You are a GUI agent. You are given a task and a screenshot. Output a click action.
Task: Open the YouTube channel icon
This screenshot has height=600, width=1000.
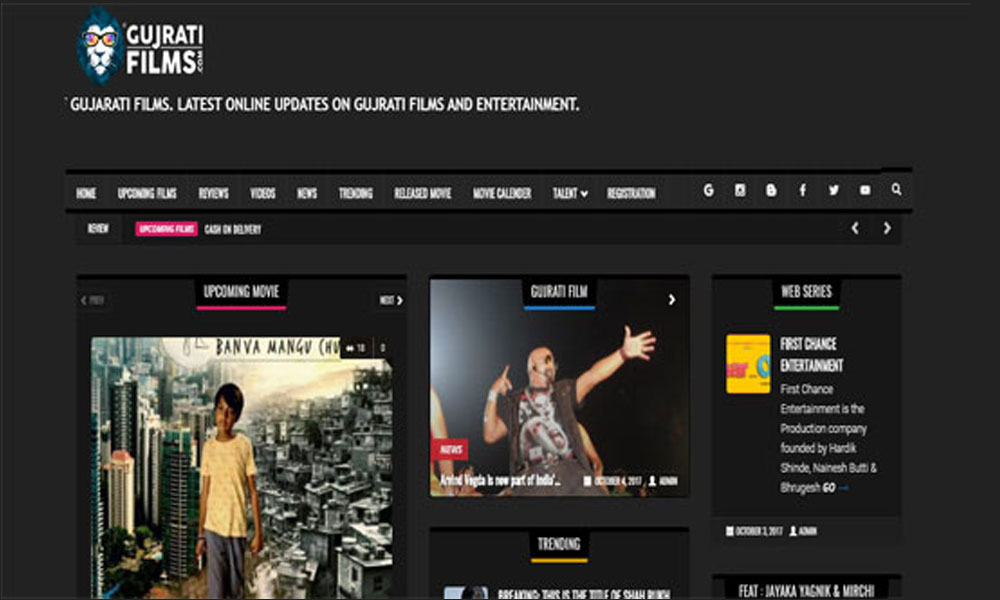865,191
